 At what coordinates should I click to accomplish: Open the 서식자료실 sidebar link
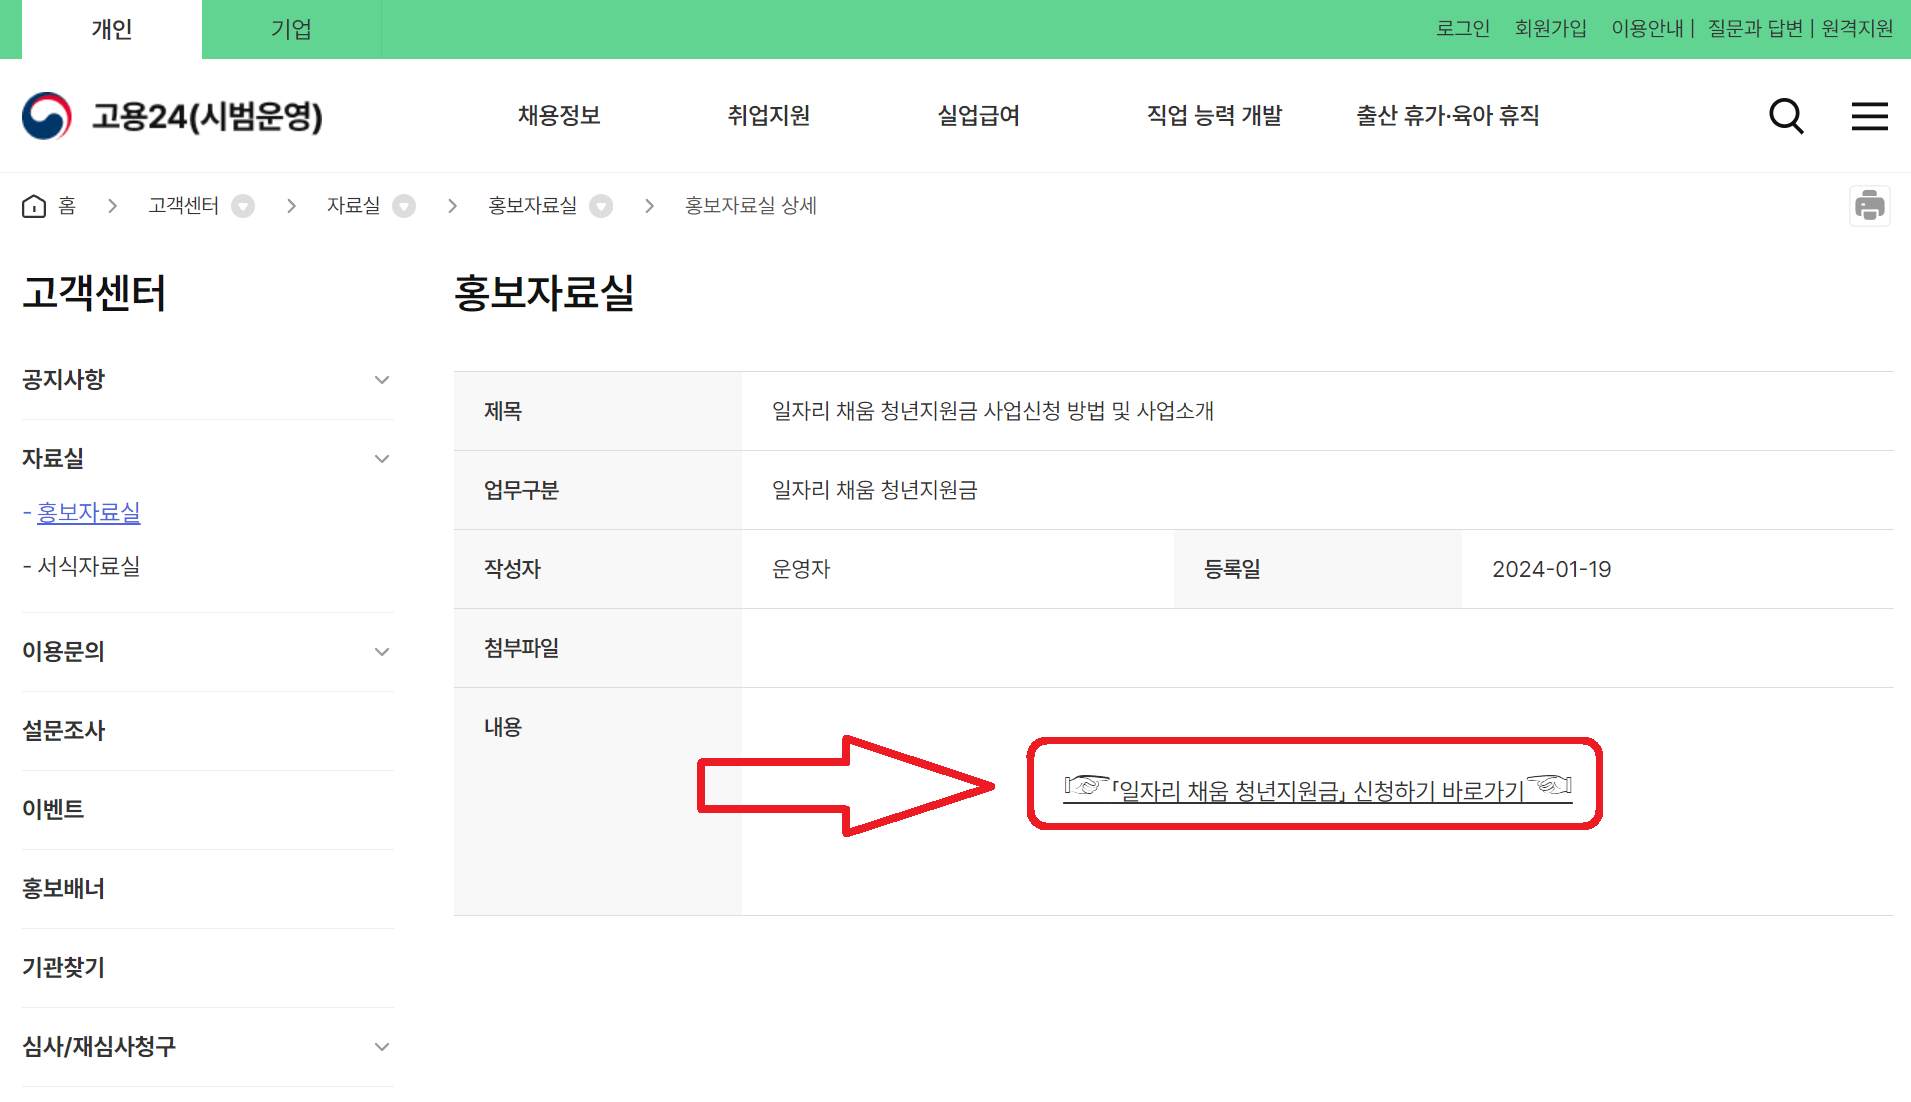point(88,567)
